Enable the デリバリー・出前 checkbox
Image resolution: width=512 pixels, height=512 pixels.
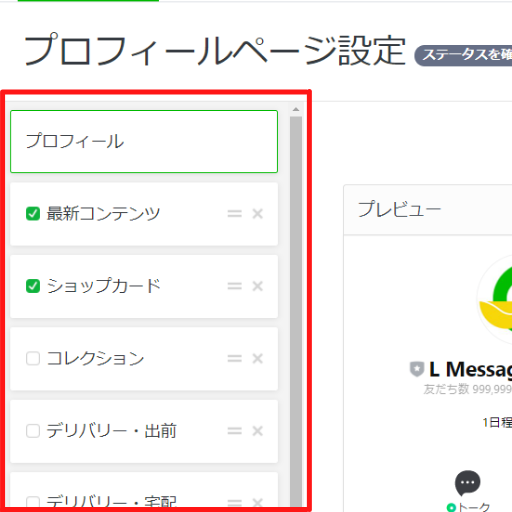pyautogui.click(x=33, y=431)
